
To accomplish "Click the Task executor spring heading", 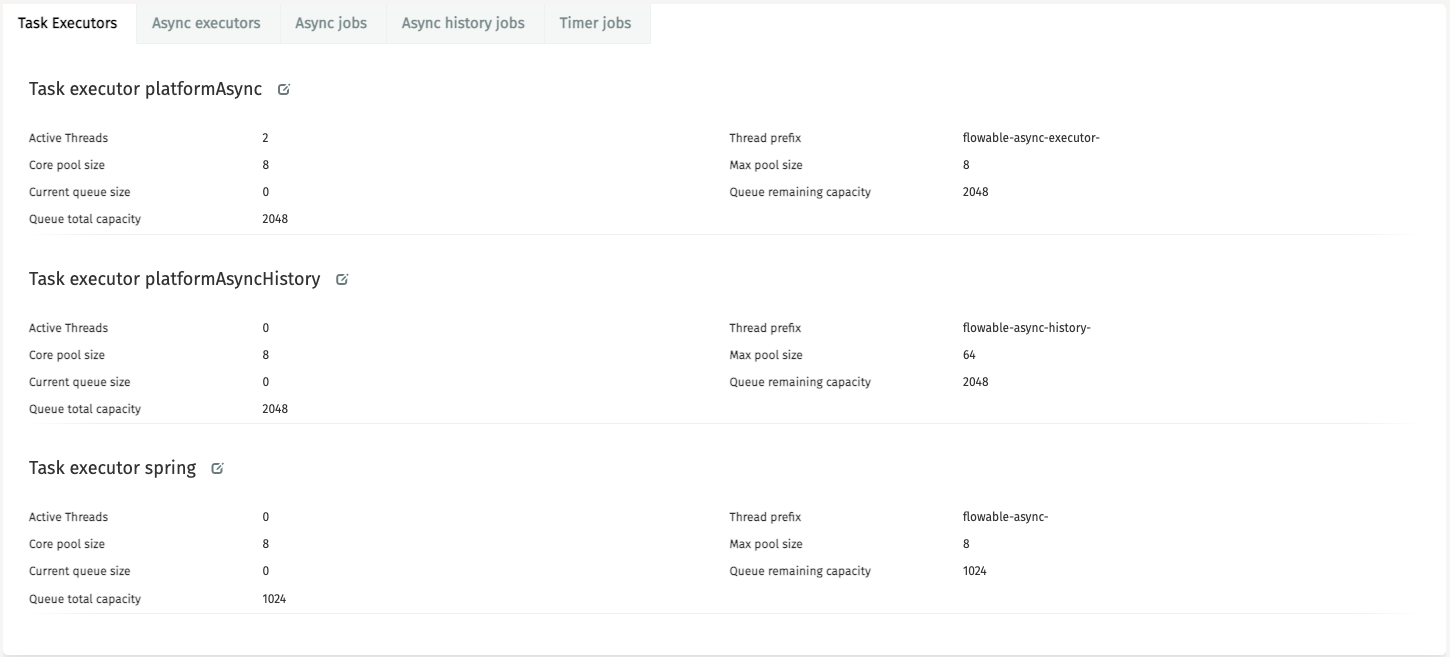I will click(x=112, y=468).
